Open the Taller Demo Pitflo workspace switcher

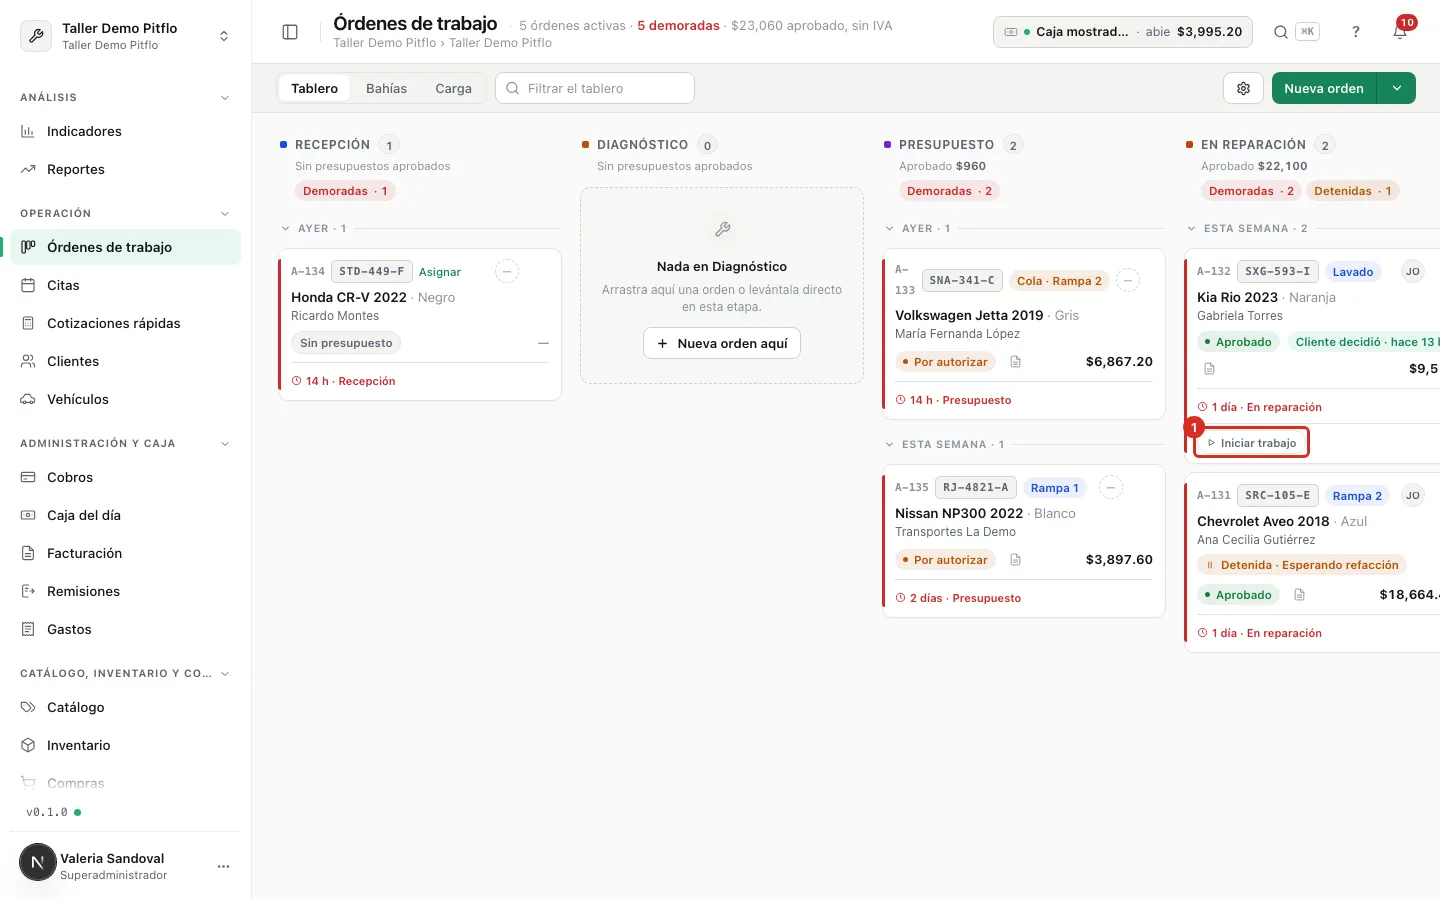(126, 36)
